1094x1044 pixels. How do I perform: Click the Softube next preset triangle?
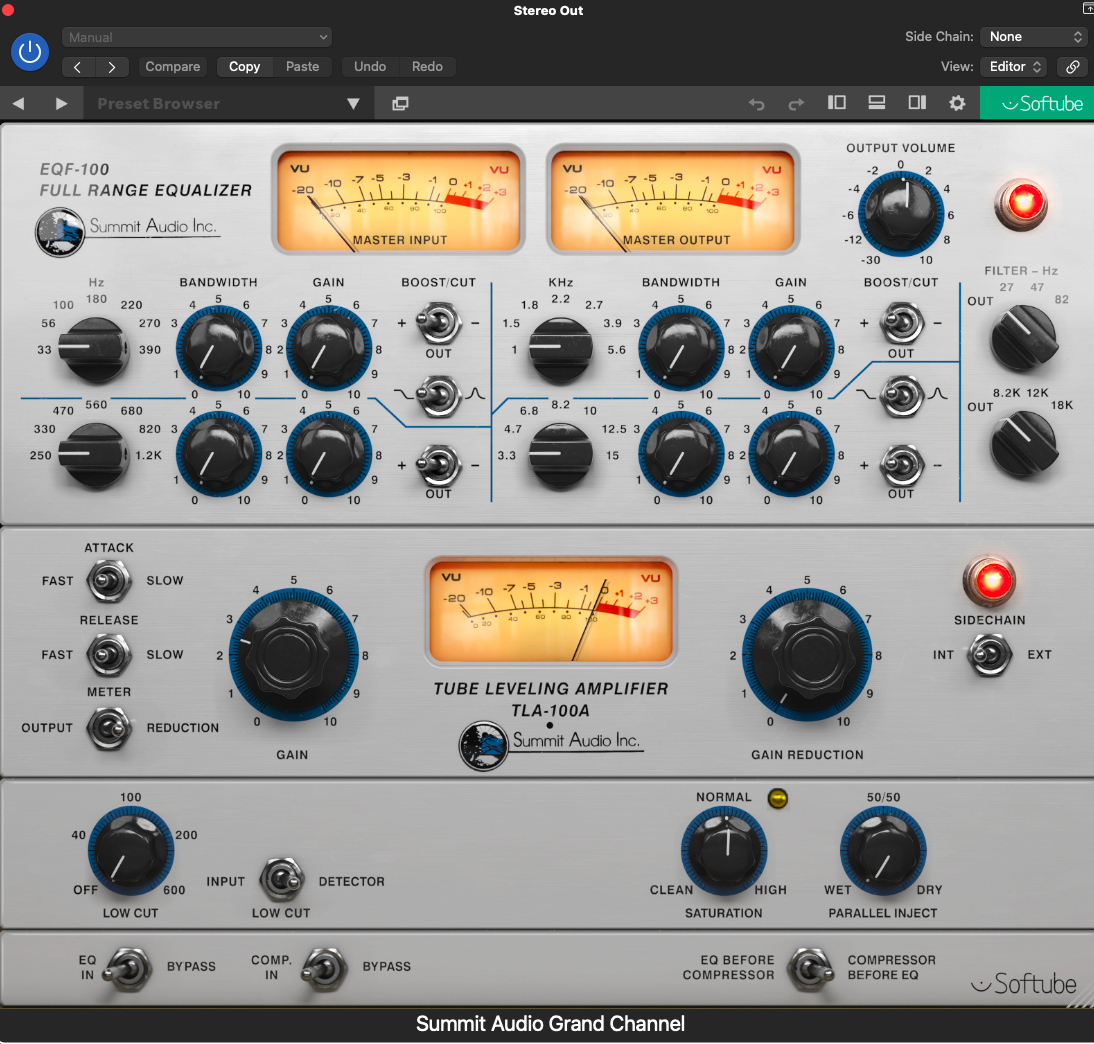point(61,104)
